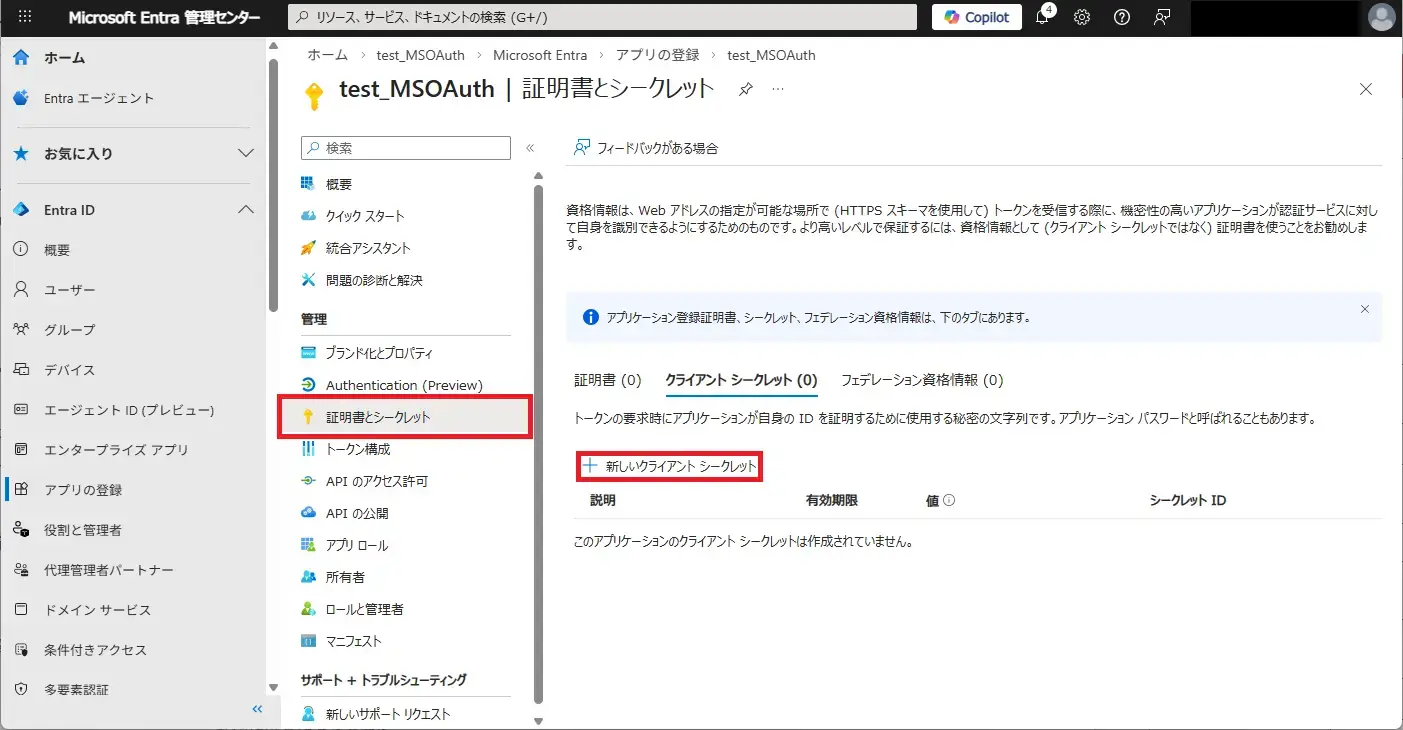1403x730 pixels.
Task: Click 新しいクライアント シークレット button
Action: tap(670, 466)
